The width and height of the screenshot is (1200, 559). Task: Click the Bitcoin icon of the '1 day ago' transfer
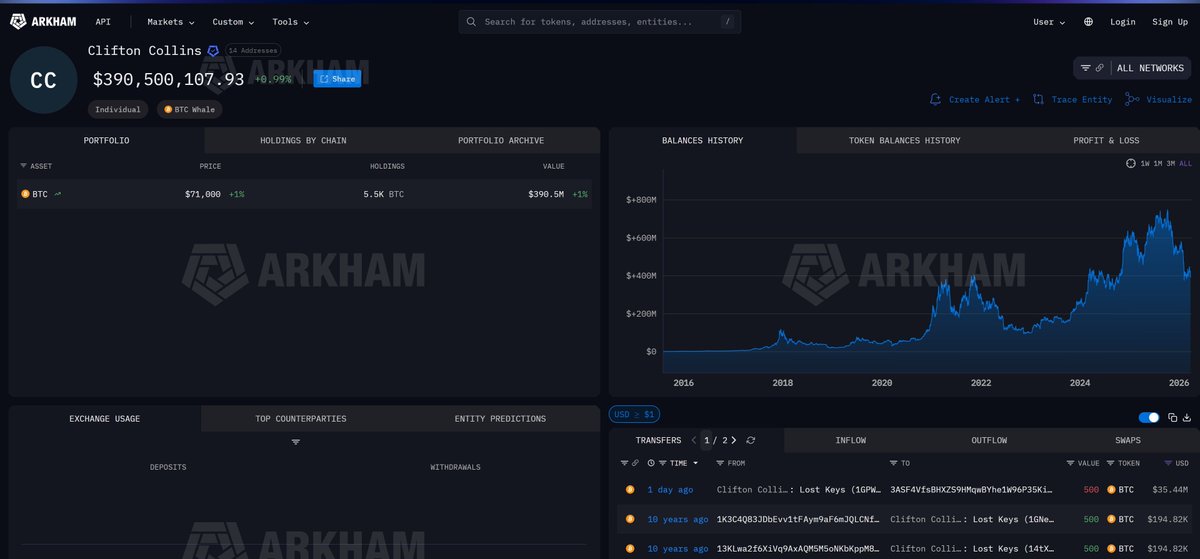pyautogui.click(x=630, y=490)
